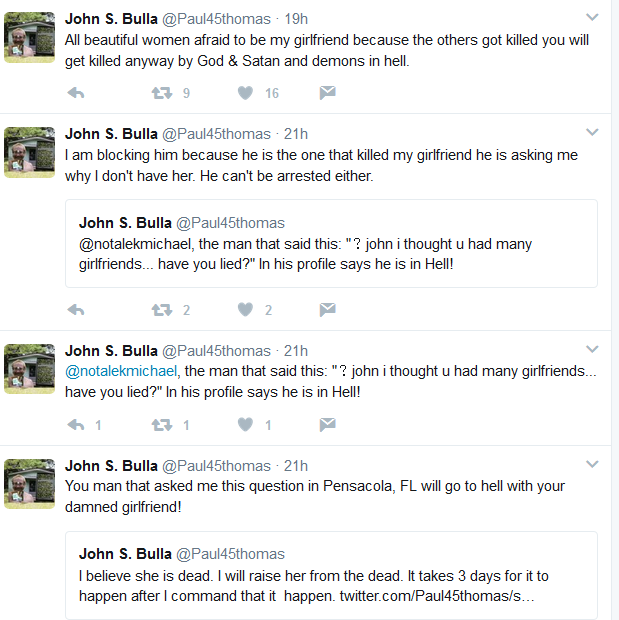This screenshot has width=619, height=620.
Task: Expand options chevron on 'I am blocking him' tweet
Action: 592,132
